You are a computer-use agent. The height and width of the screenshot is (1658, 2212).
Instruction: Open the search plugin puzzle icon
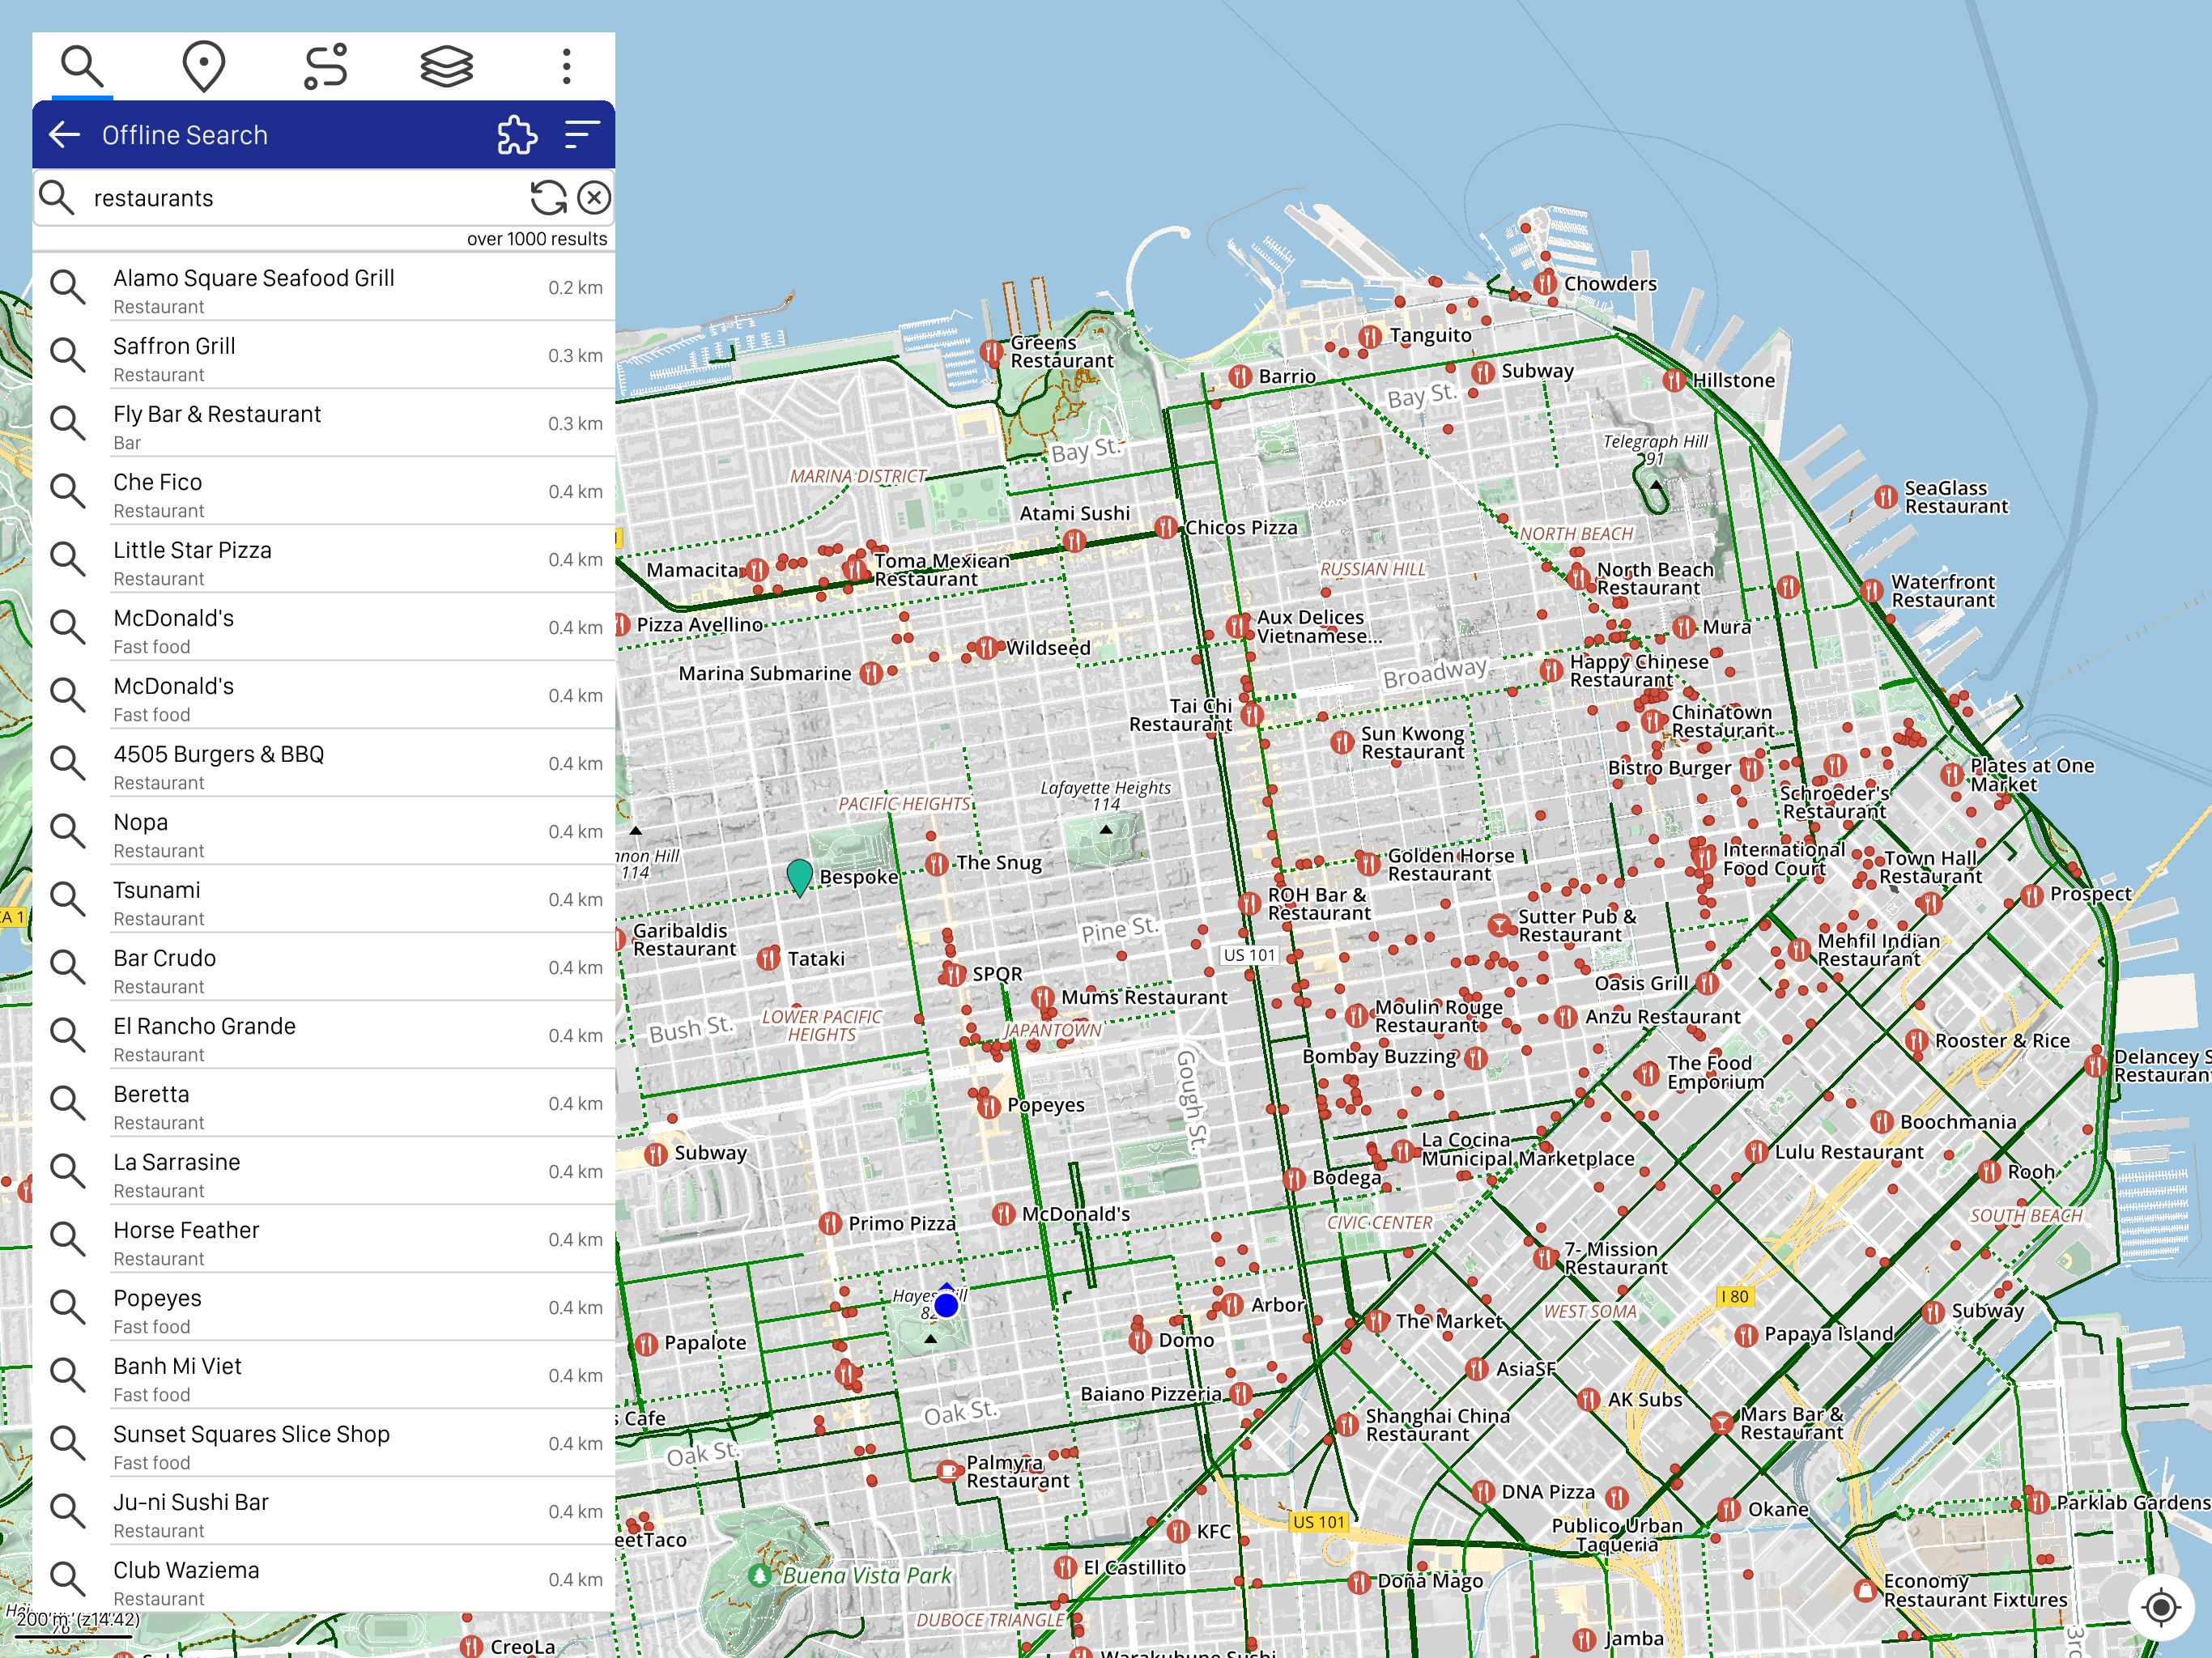click(517, 134)
